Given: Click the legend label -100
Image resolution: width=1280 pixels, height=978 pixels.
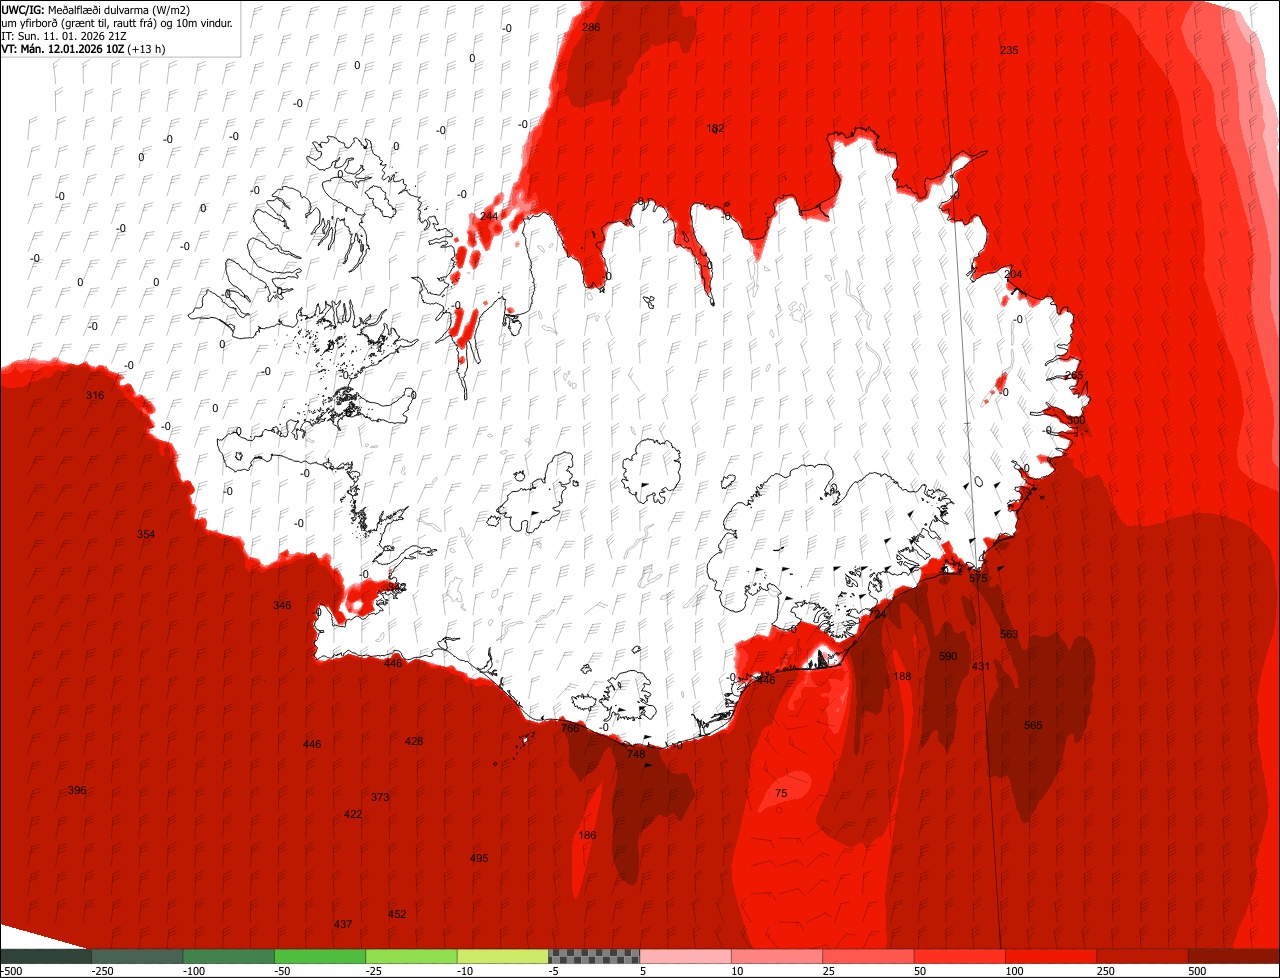Looking at the screenshot, I should pos(194,971).
